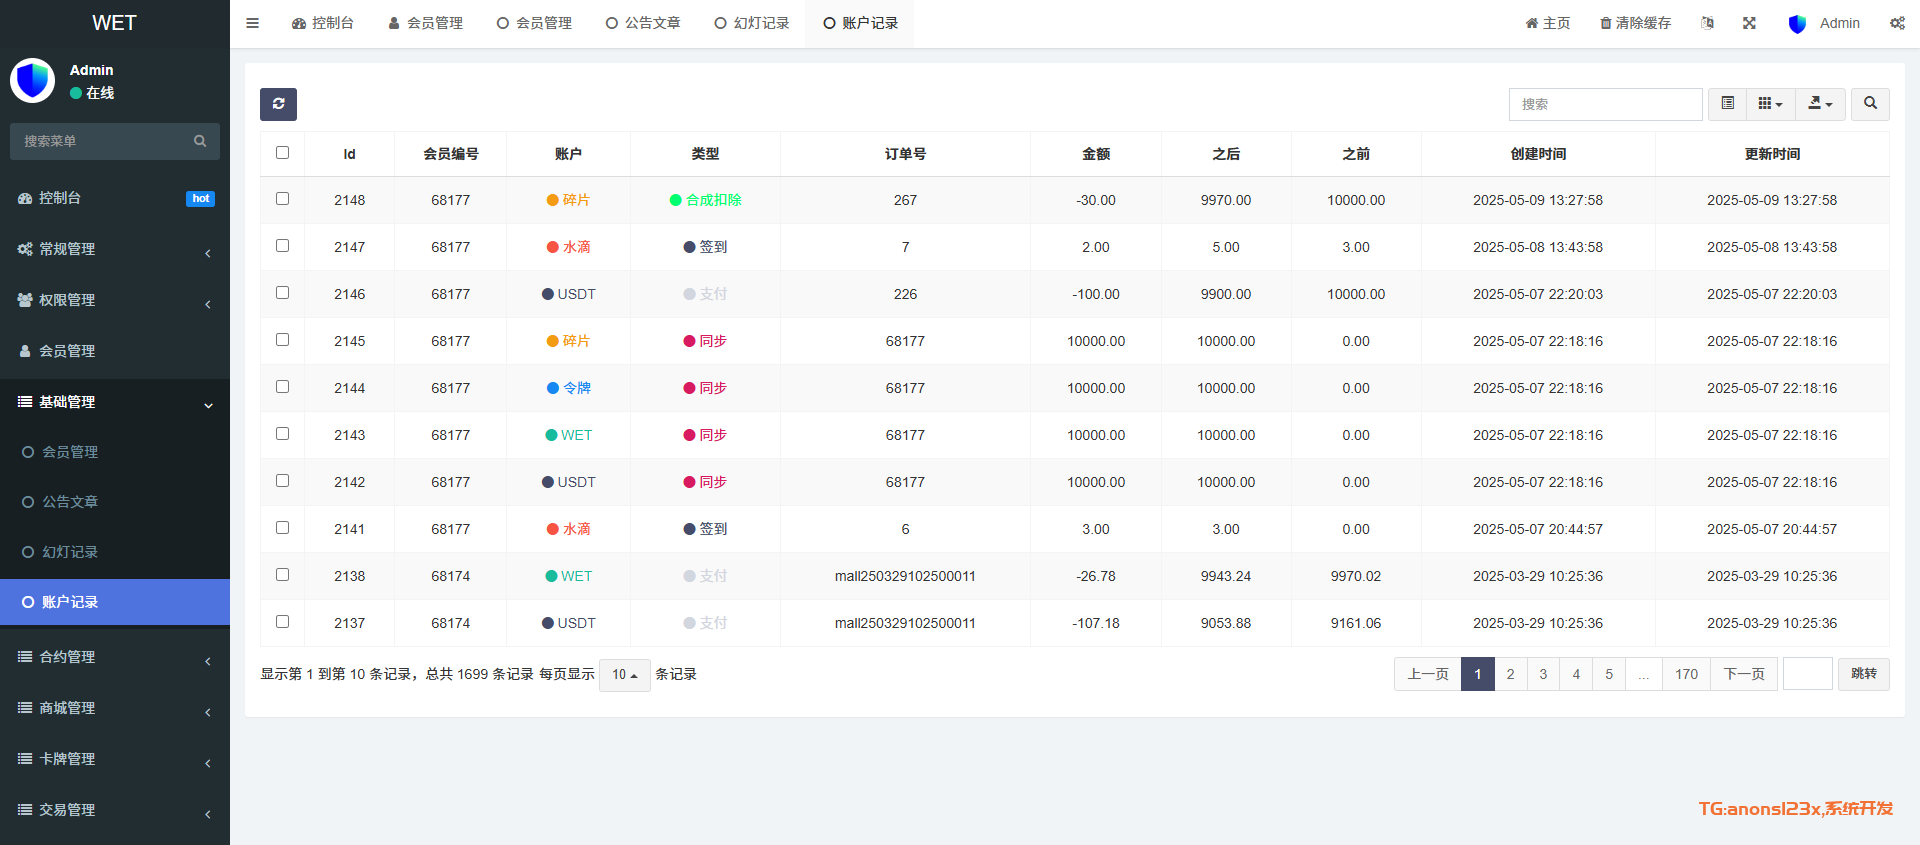The width and height of the screenshot is (1920, 845).
Task: Go to page 170 in the pagination
Action: [1686, 674]
